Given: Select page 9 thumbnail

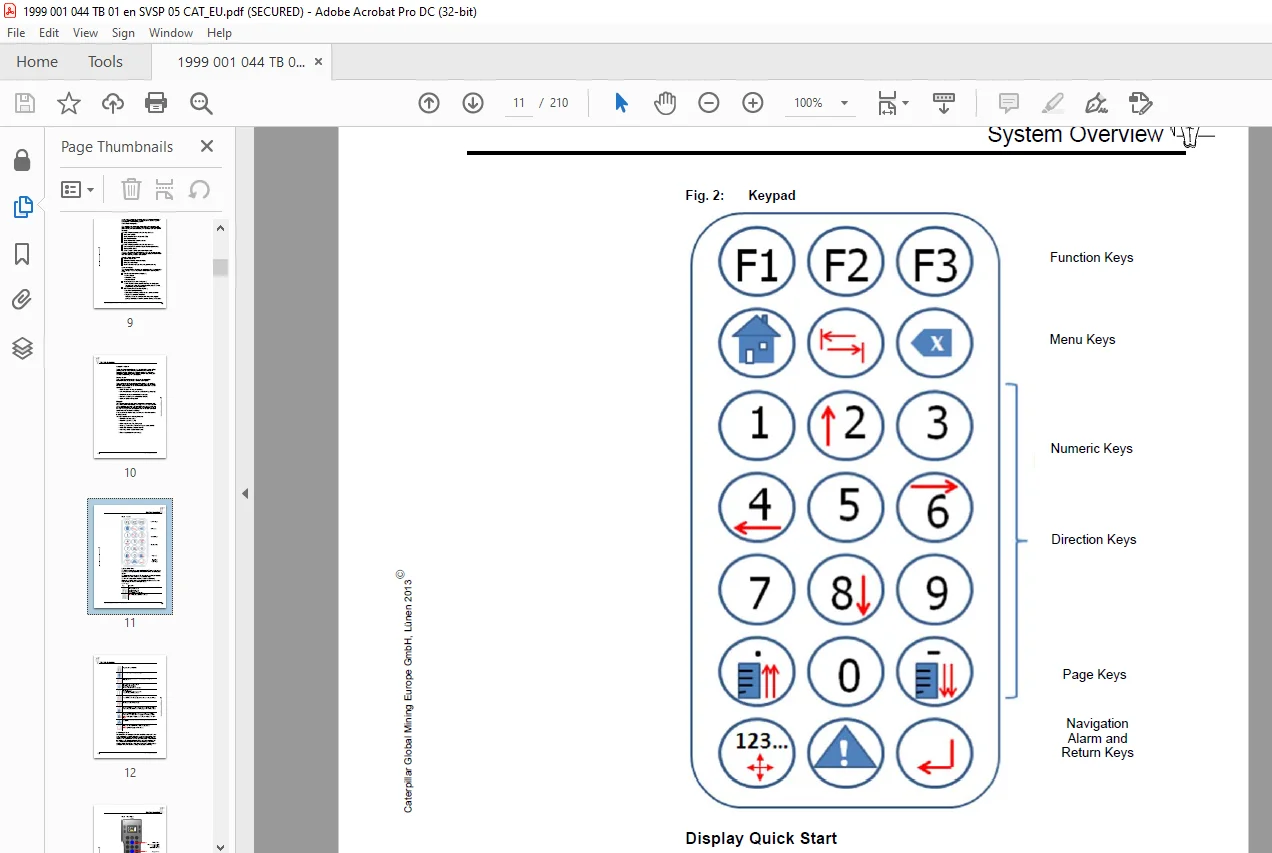Looking at the screenshot, I should 130,263.
